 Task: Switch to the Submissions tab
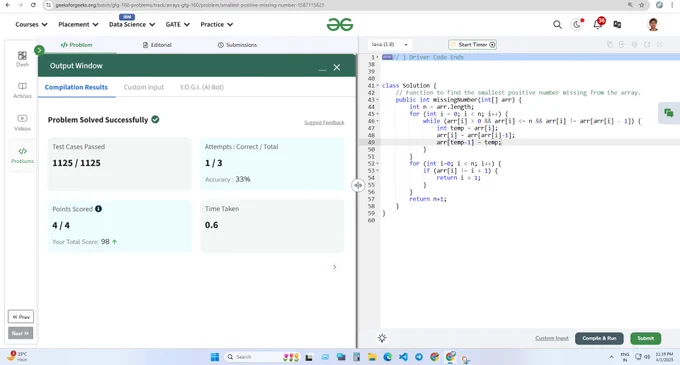(237, 45)
